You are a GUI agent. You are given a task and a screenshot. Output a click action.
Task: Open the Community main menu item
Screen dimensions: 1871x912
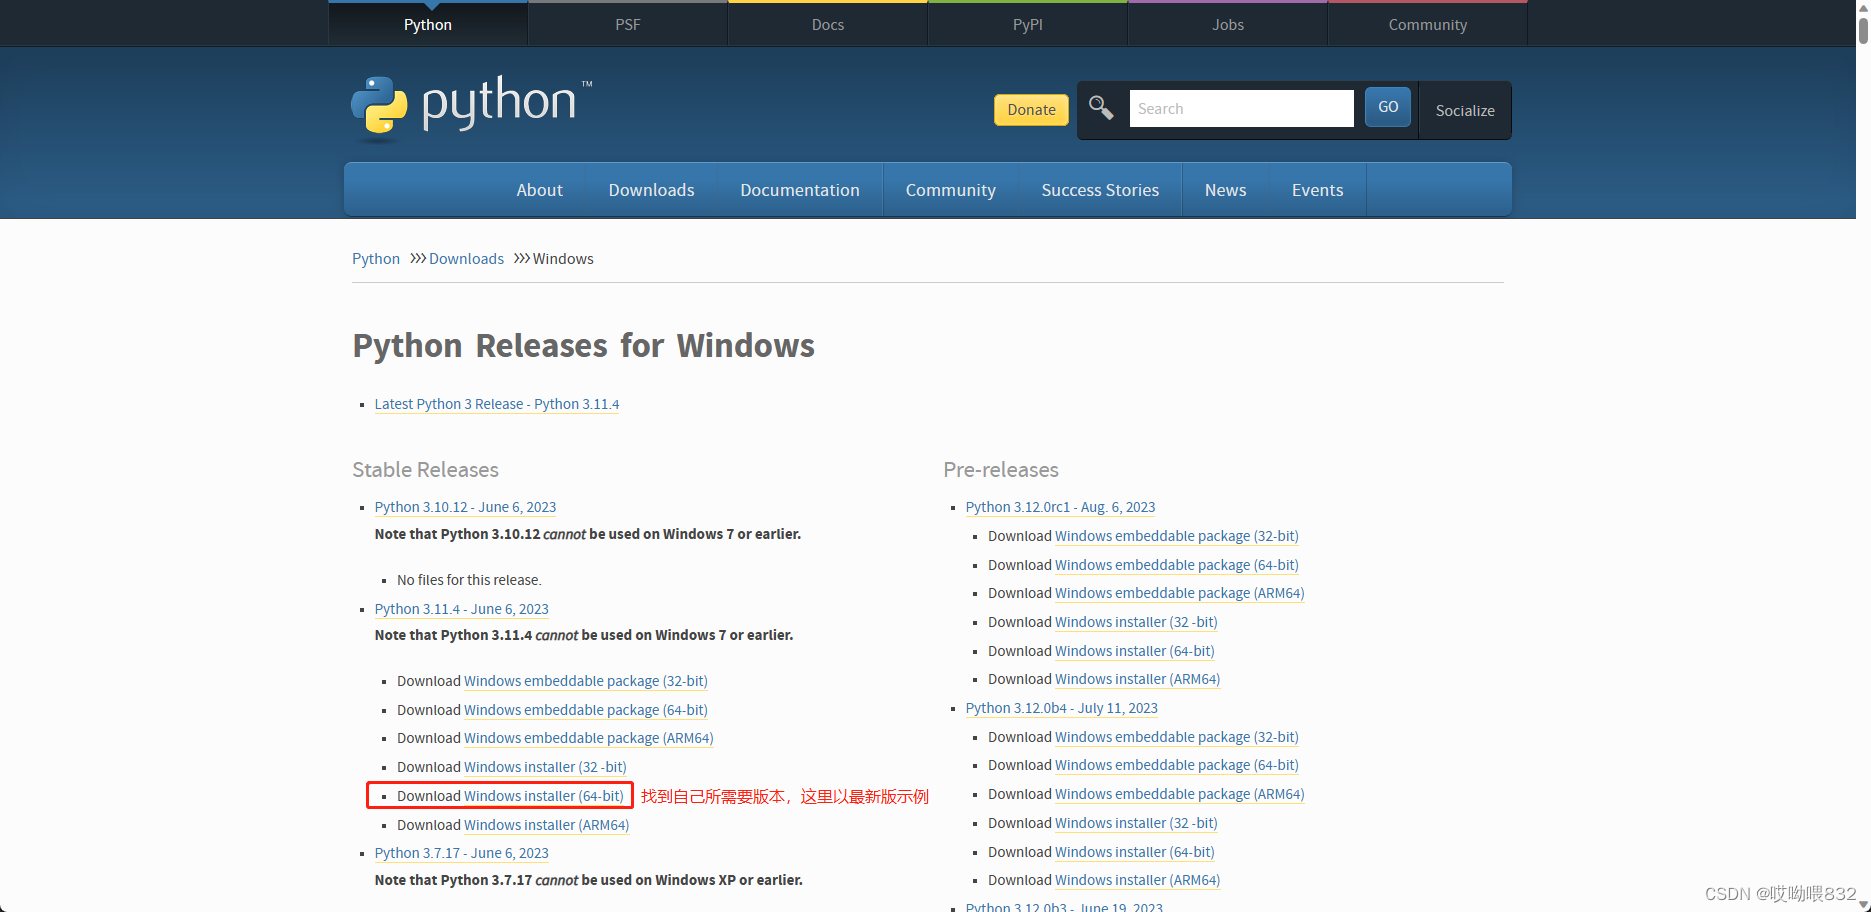click(951, 190)
